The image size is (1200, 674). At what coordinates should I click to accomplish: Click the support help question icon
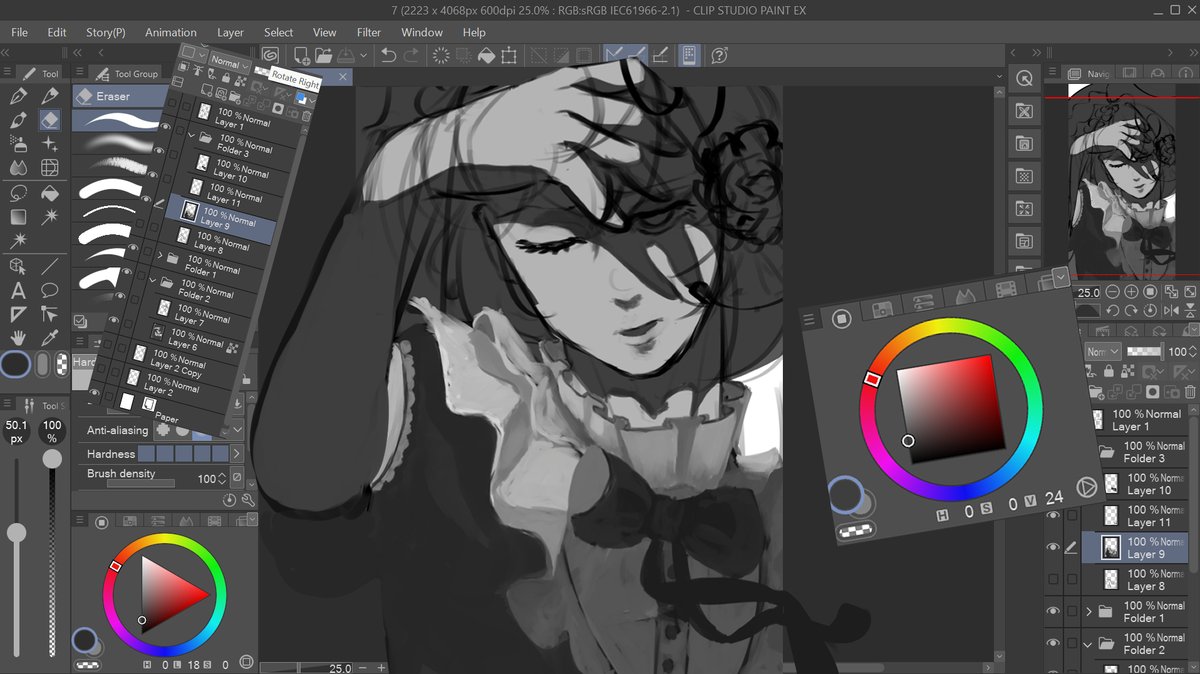click(x=719, y=56)
